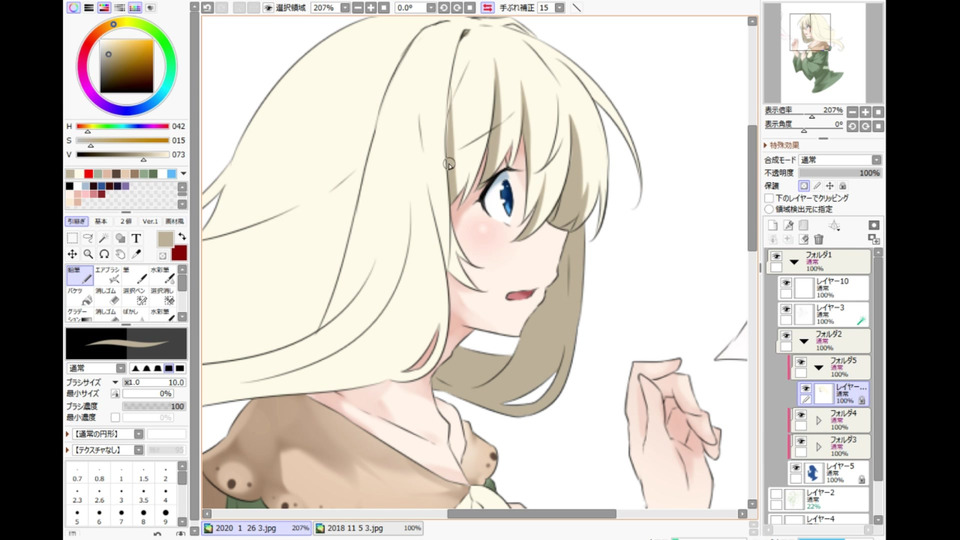Click the dark red background color swatch
This screenshot has width=960, height=540.
[179, 253]
